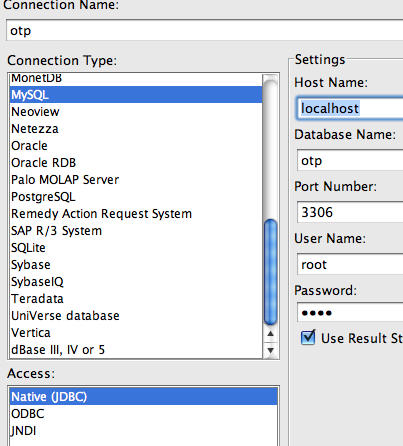403x446 pixels.
Task: Click the Password field
Action: click(350, 312)
